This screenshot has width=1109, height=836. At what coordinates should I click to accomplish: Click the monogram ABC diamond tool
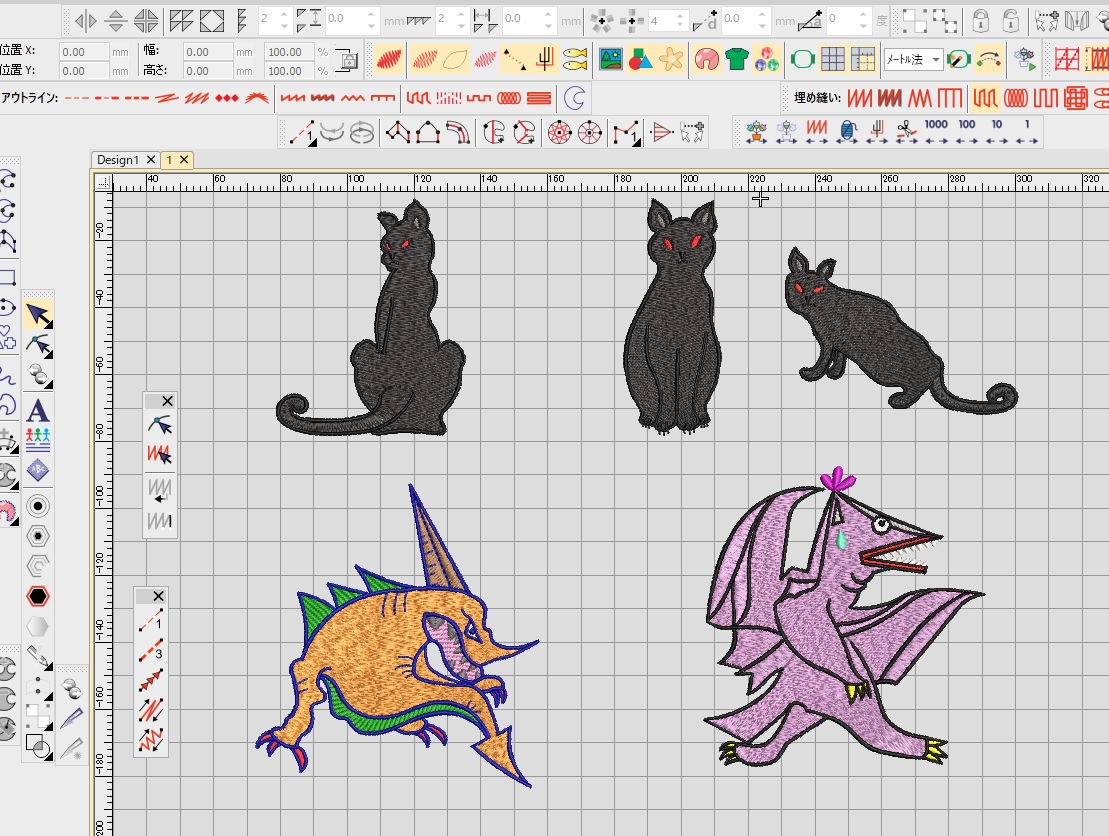point(38,470)
